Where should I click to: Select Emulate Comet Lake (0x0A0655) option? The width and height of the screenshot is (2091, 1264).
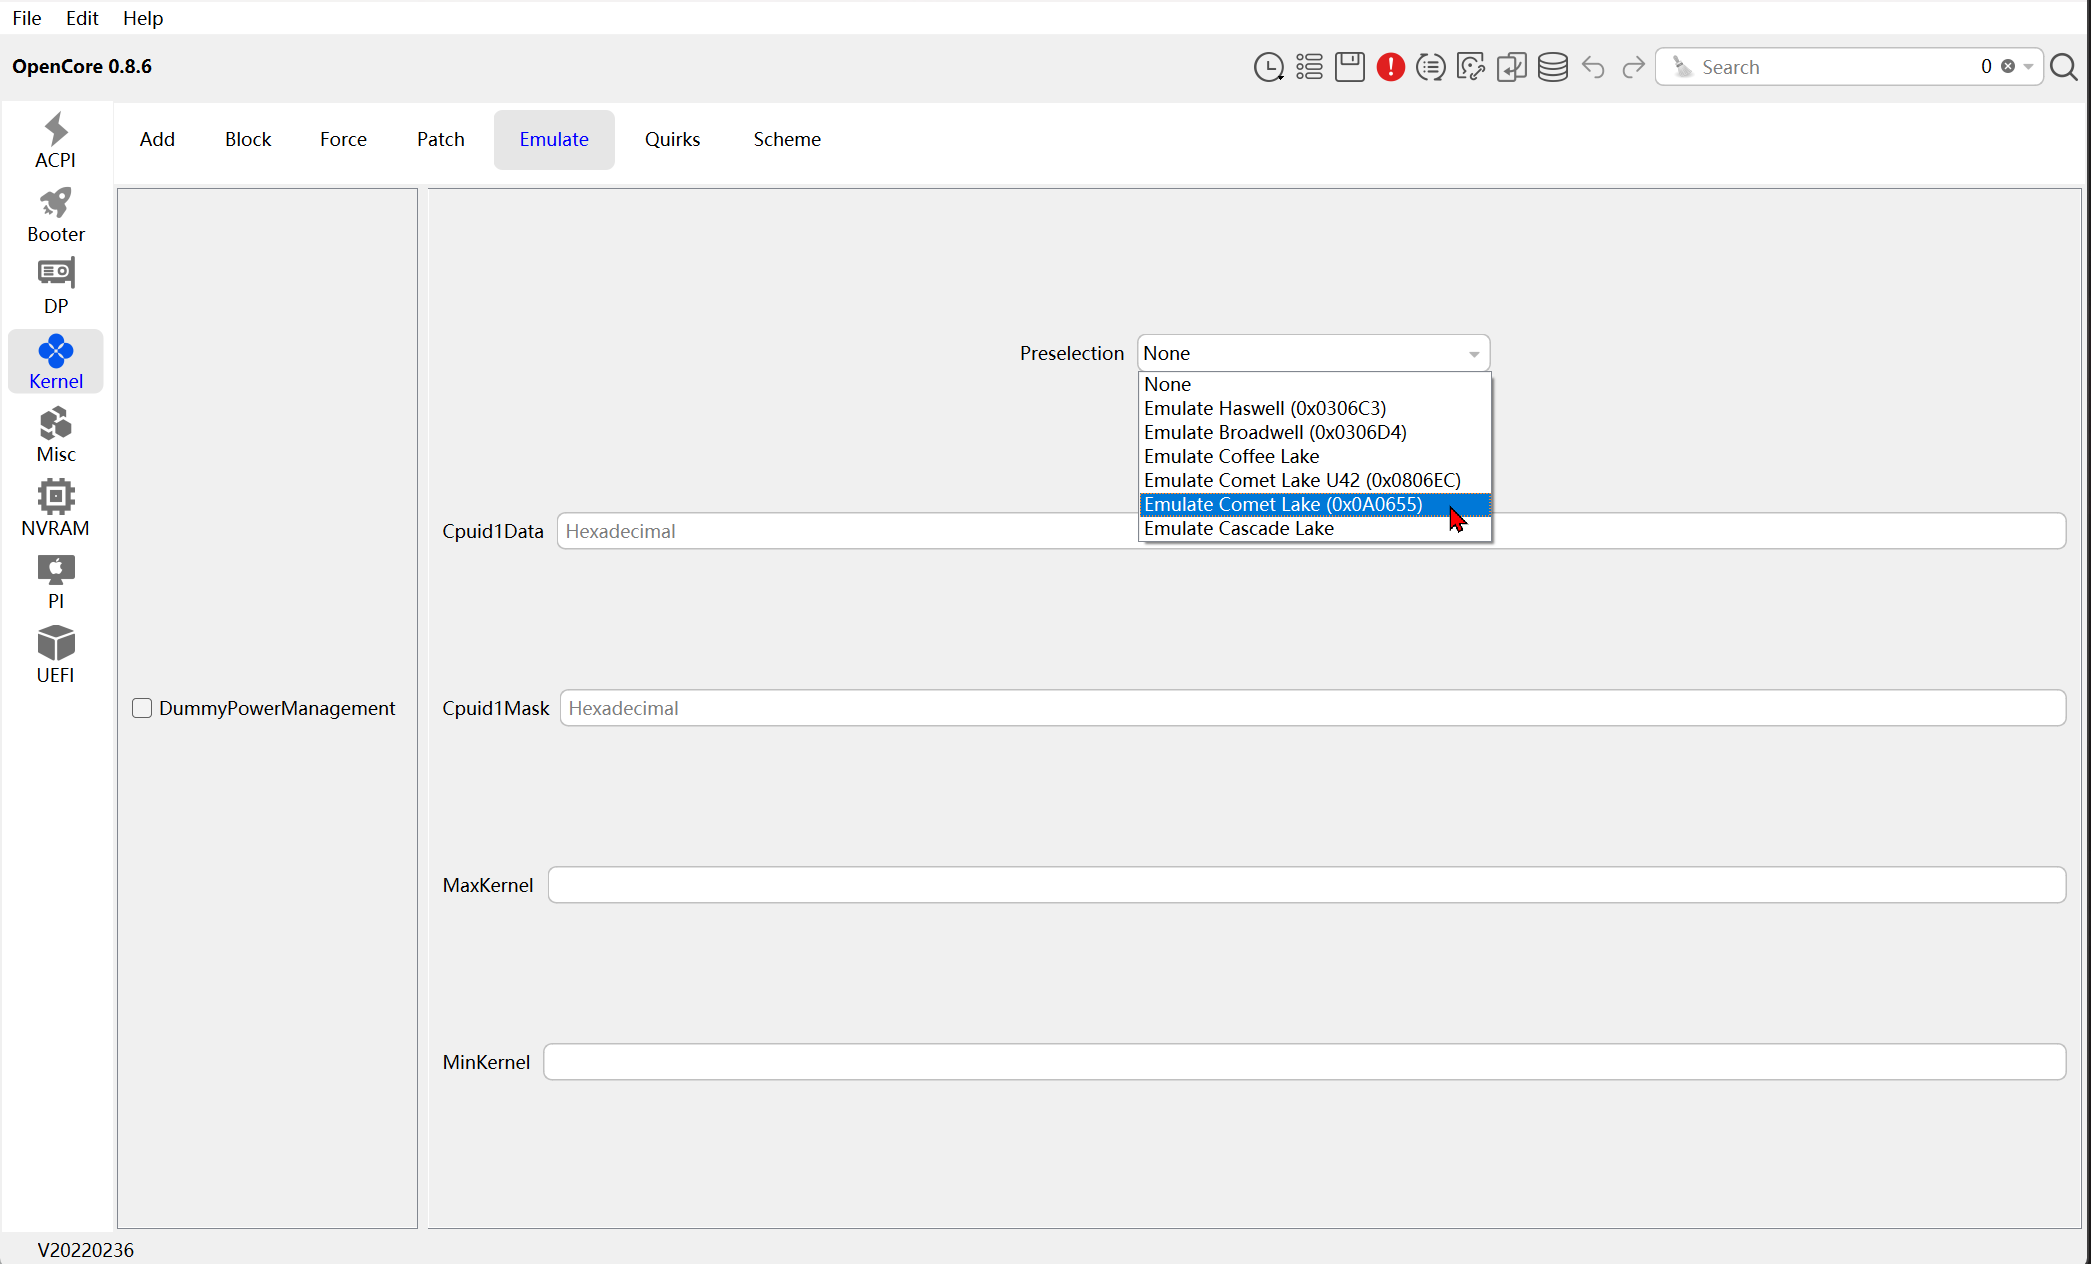pos(1283,505)
